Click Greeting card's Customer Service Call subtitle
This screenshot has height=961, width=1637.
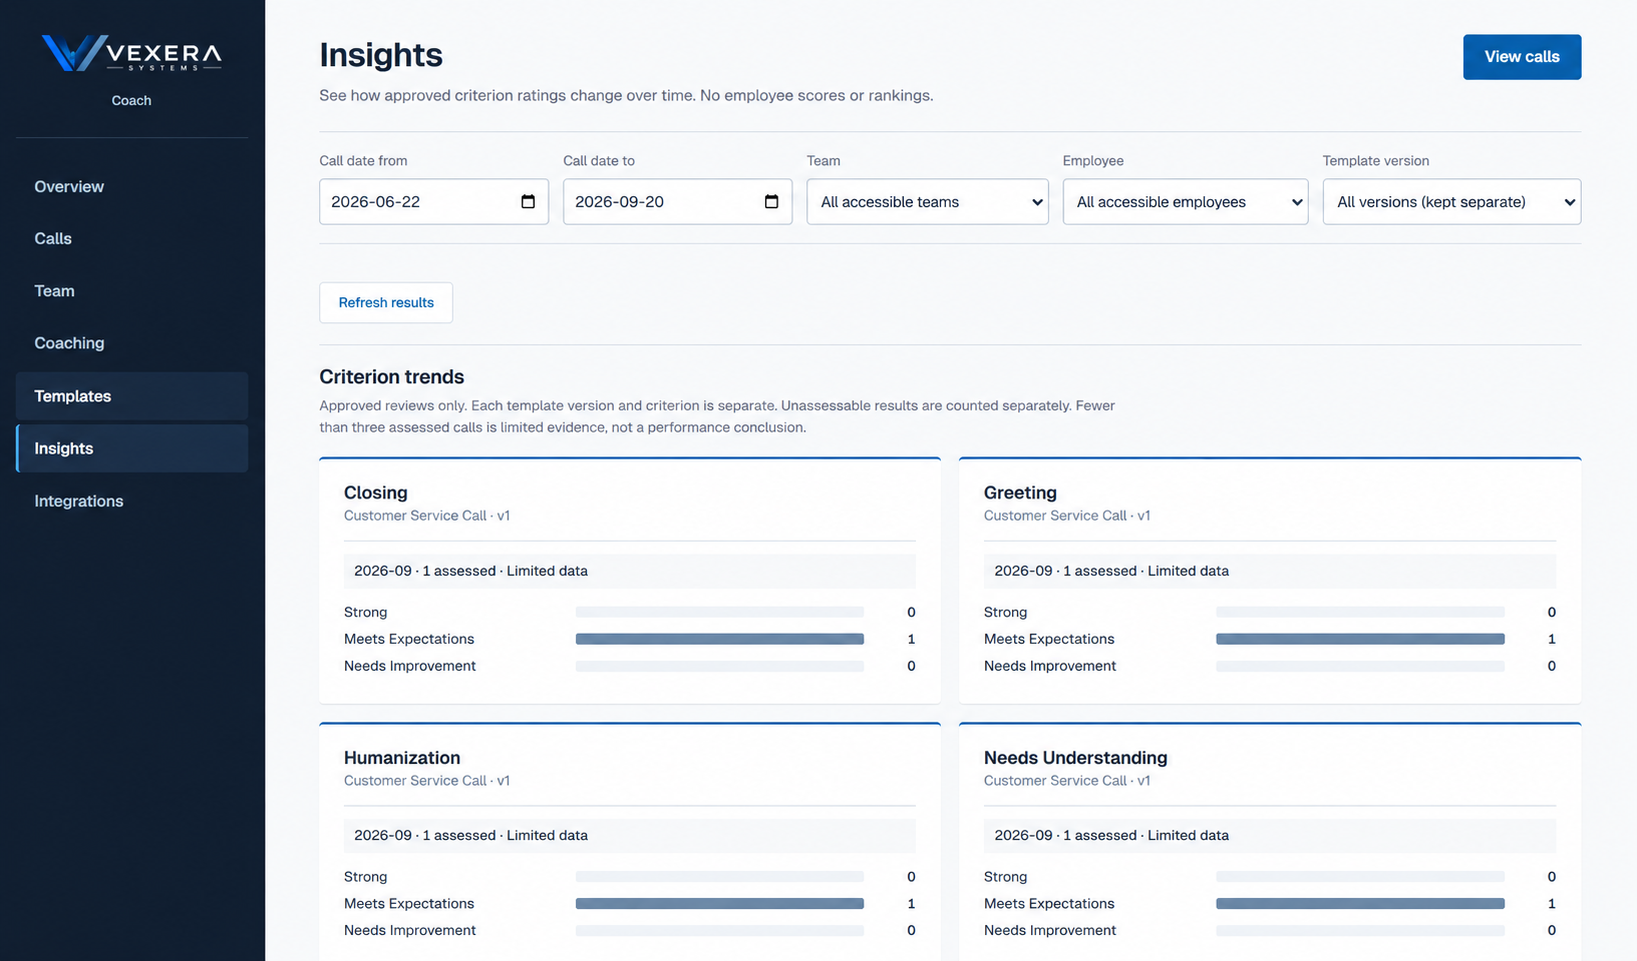point(1067,516)
